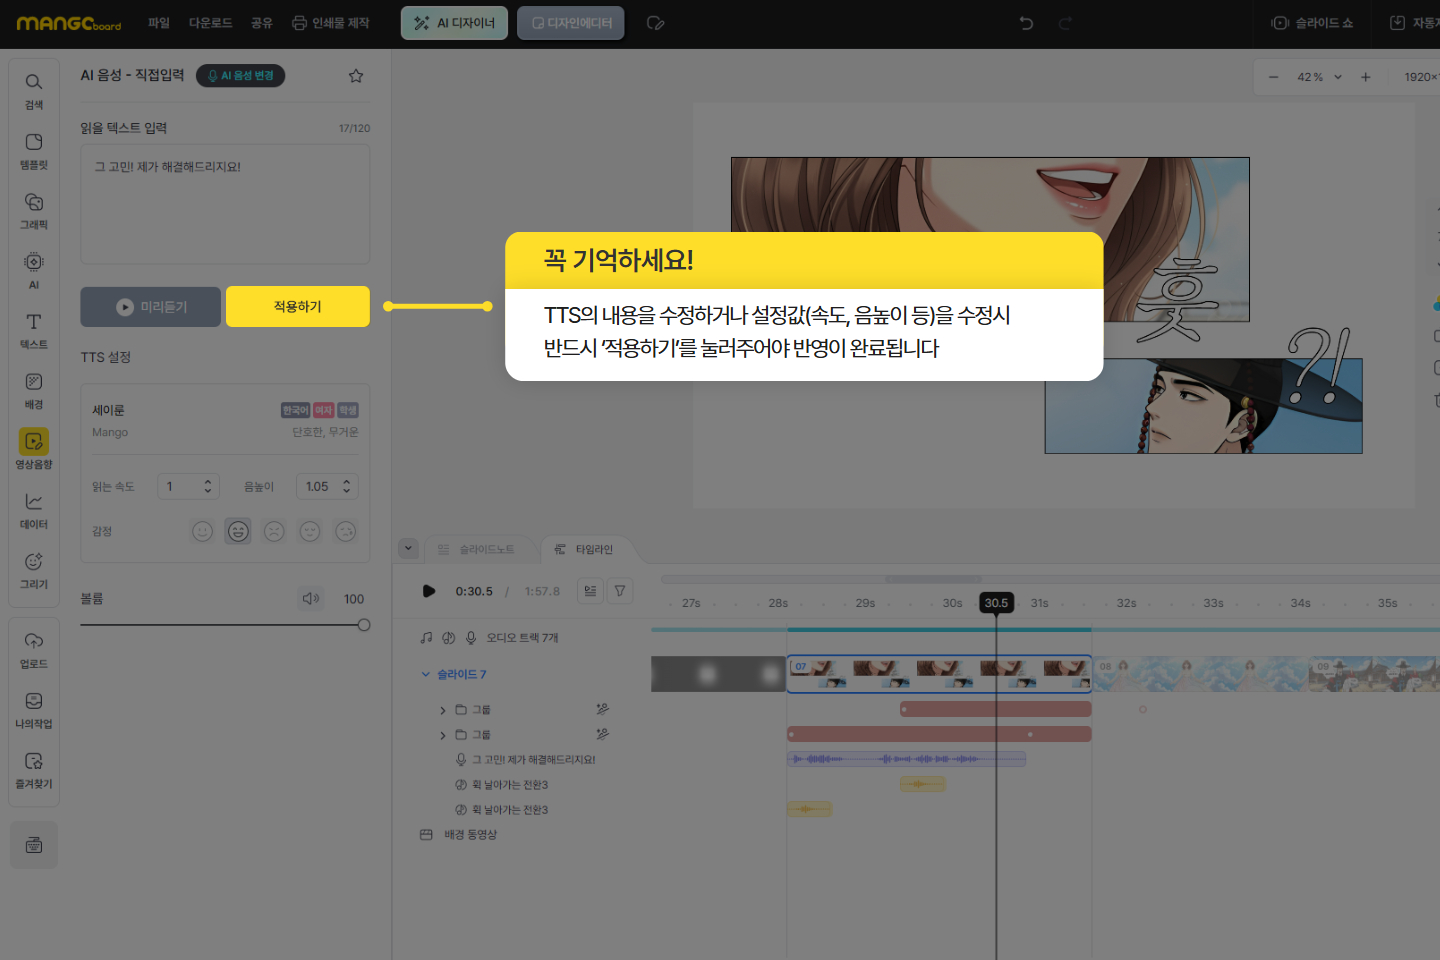Click the volume slider handle
Image resolution: width=1440 pixels, height=960 pixels.
tap(364, 625)
